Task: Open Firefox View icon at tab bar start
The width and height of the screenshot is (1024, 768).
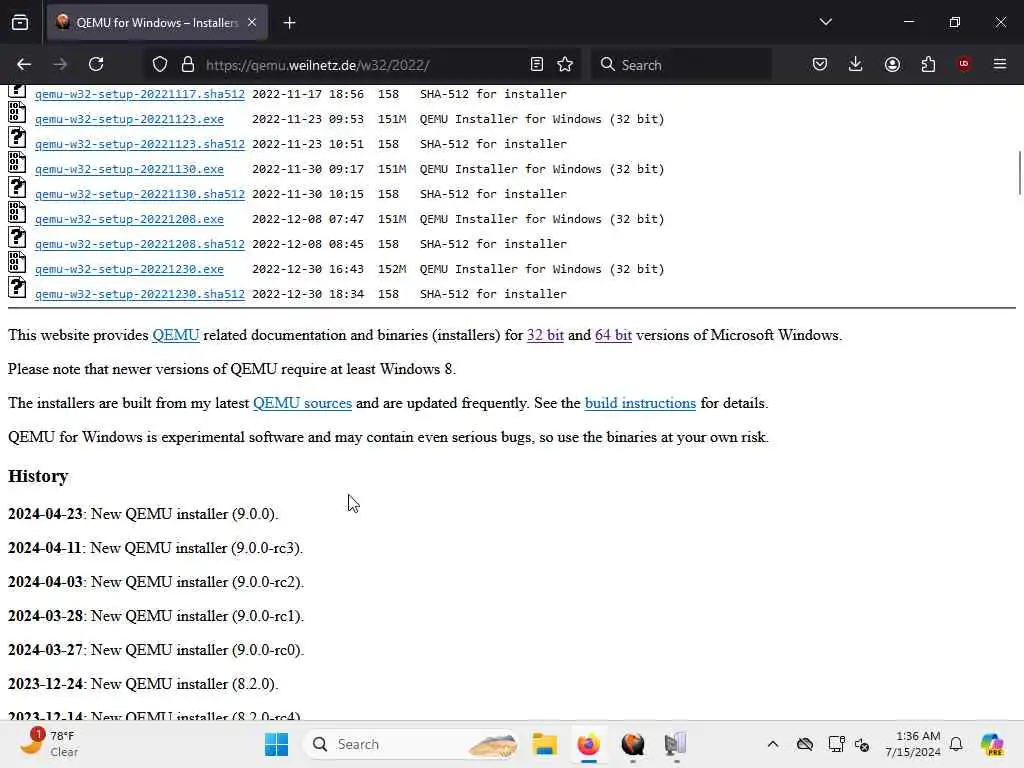Action: point(20,22)
